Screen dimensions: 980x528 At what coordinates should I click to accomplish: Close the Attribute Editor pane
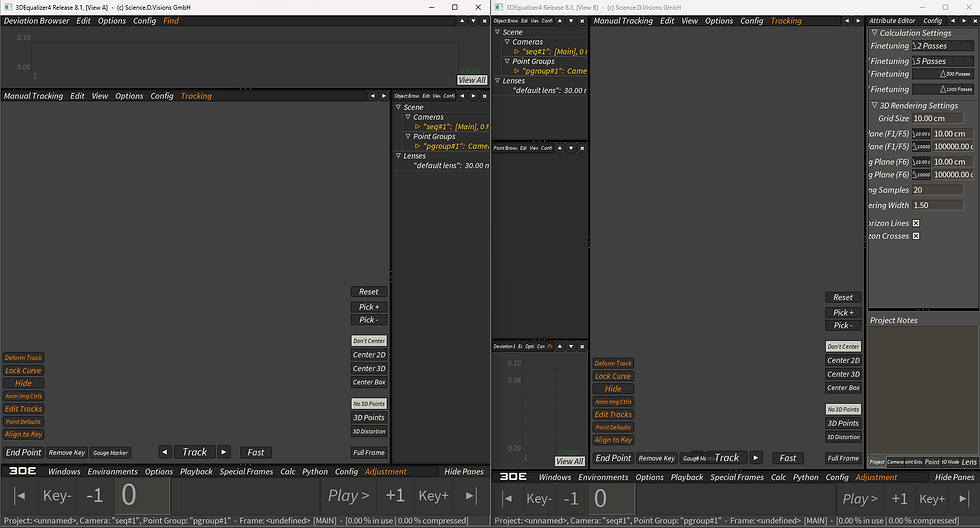(x=973, y=21)
